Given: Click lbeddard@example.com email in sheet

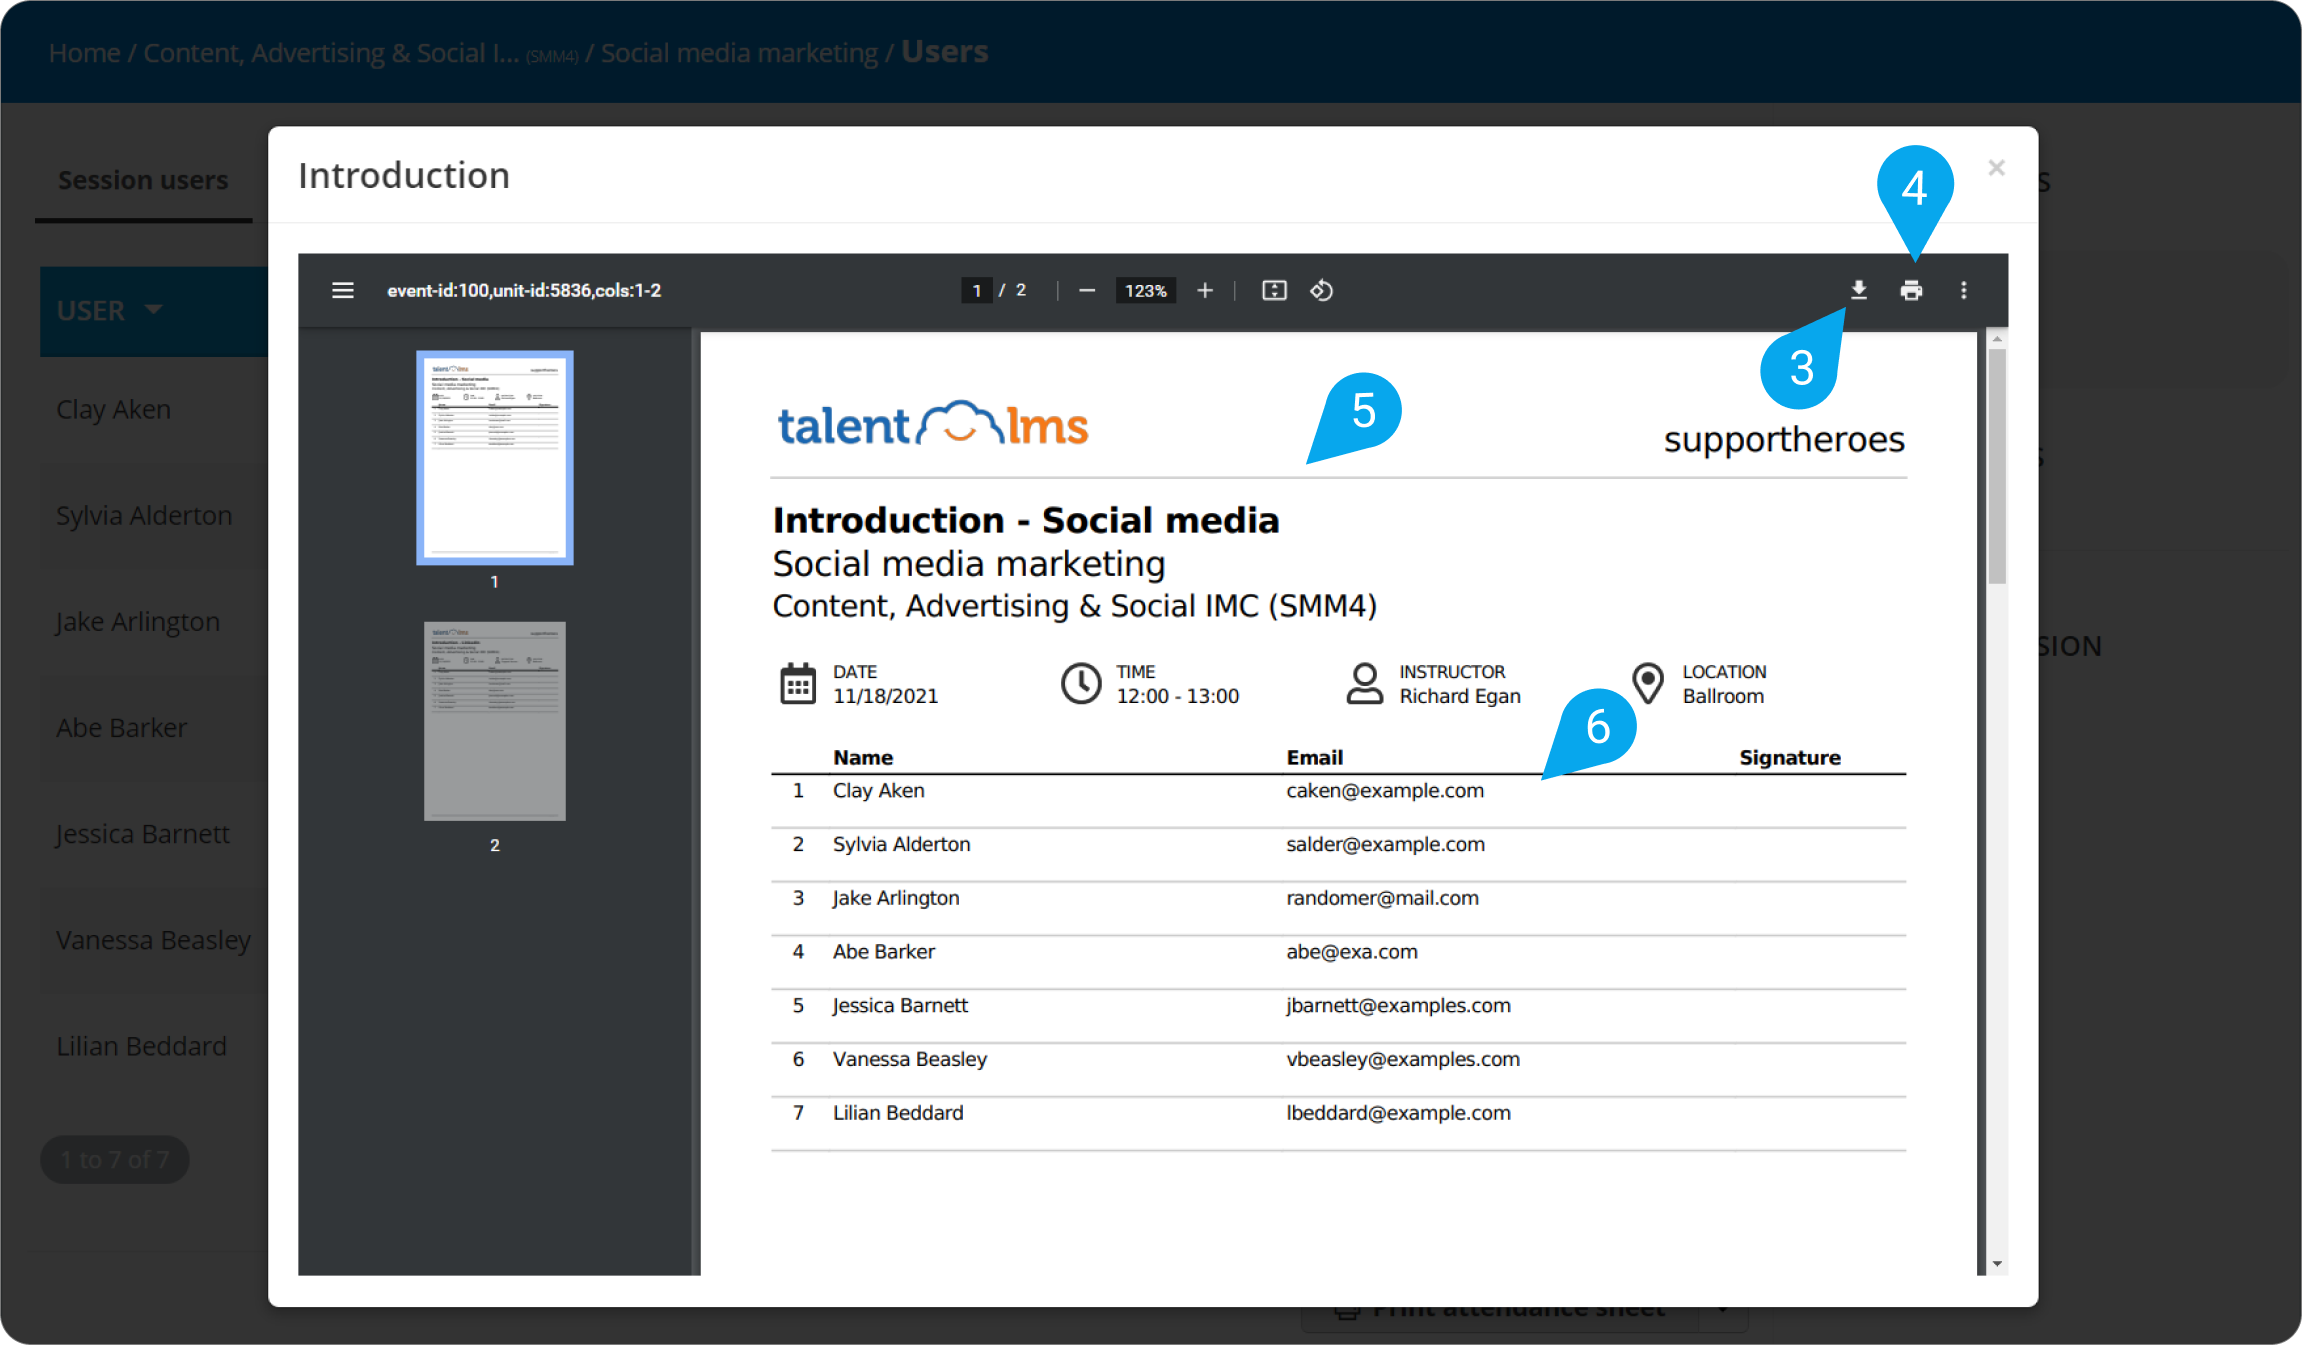Looking at the screenshot, I should (1398, 1114).
